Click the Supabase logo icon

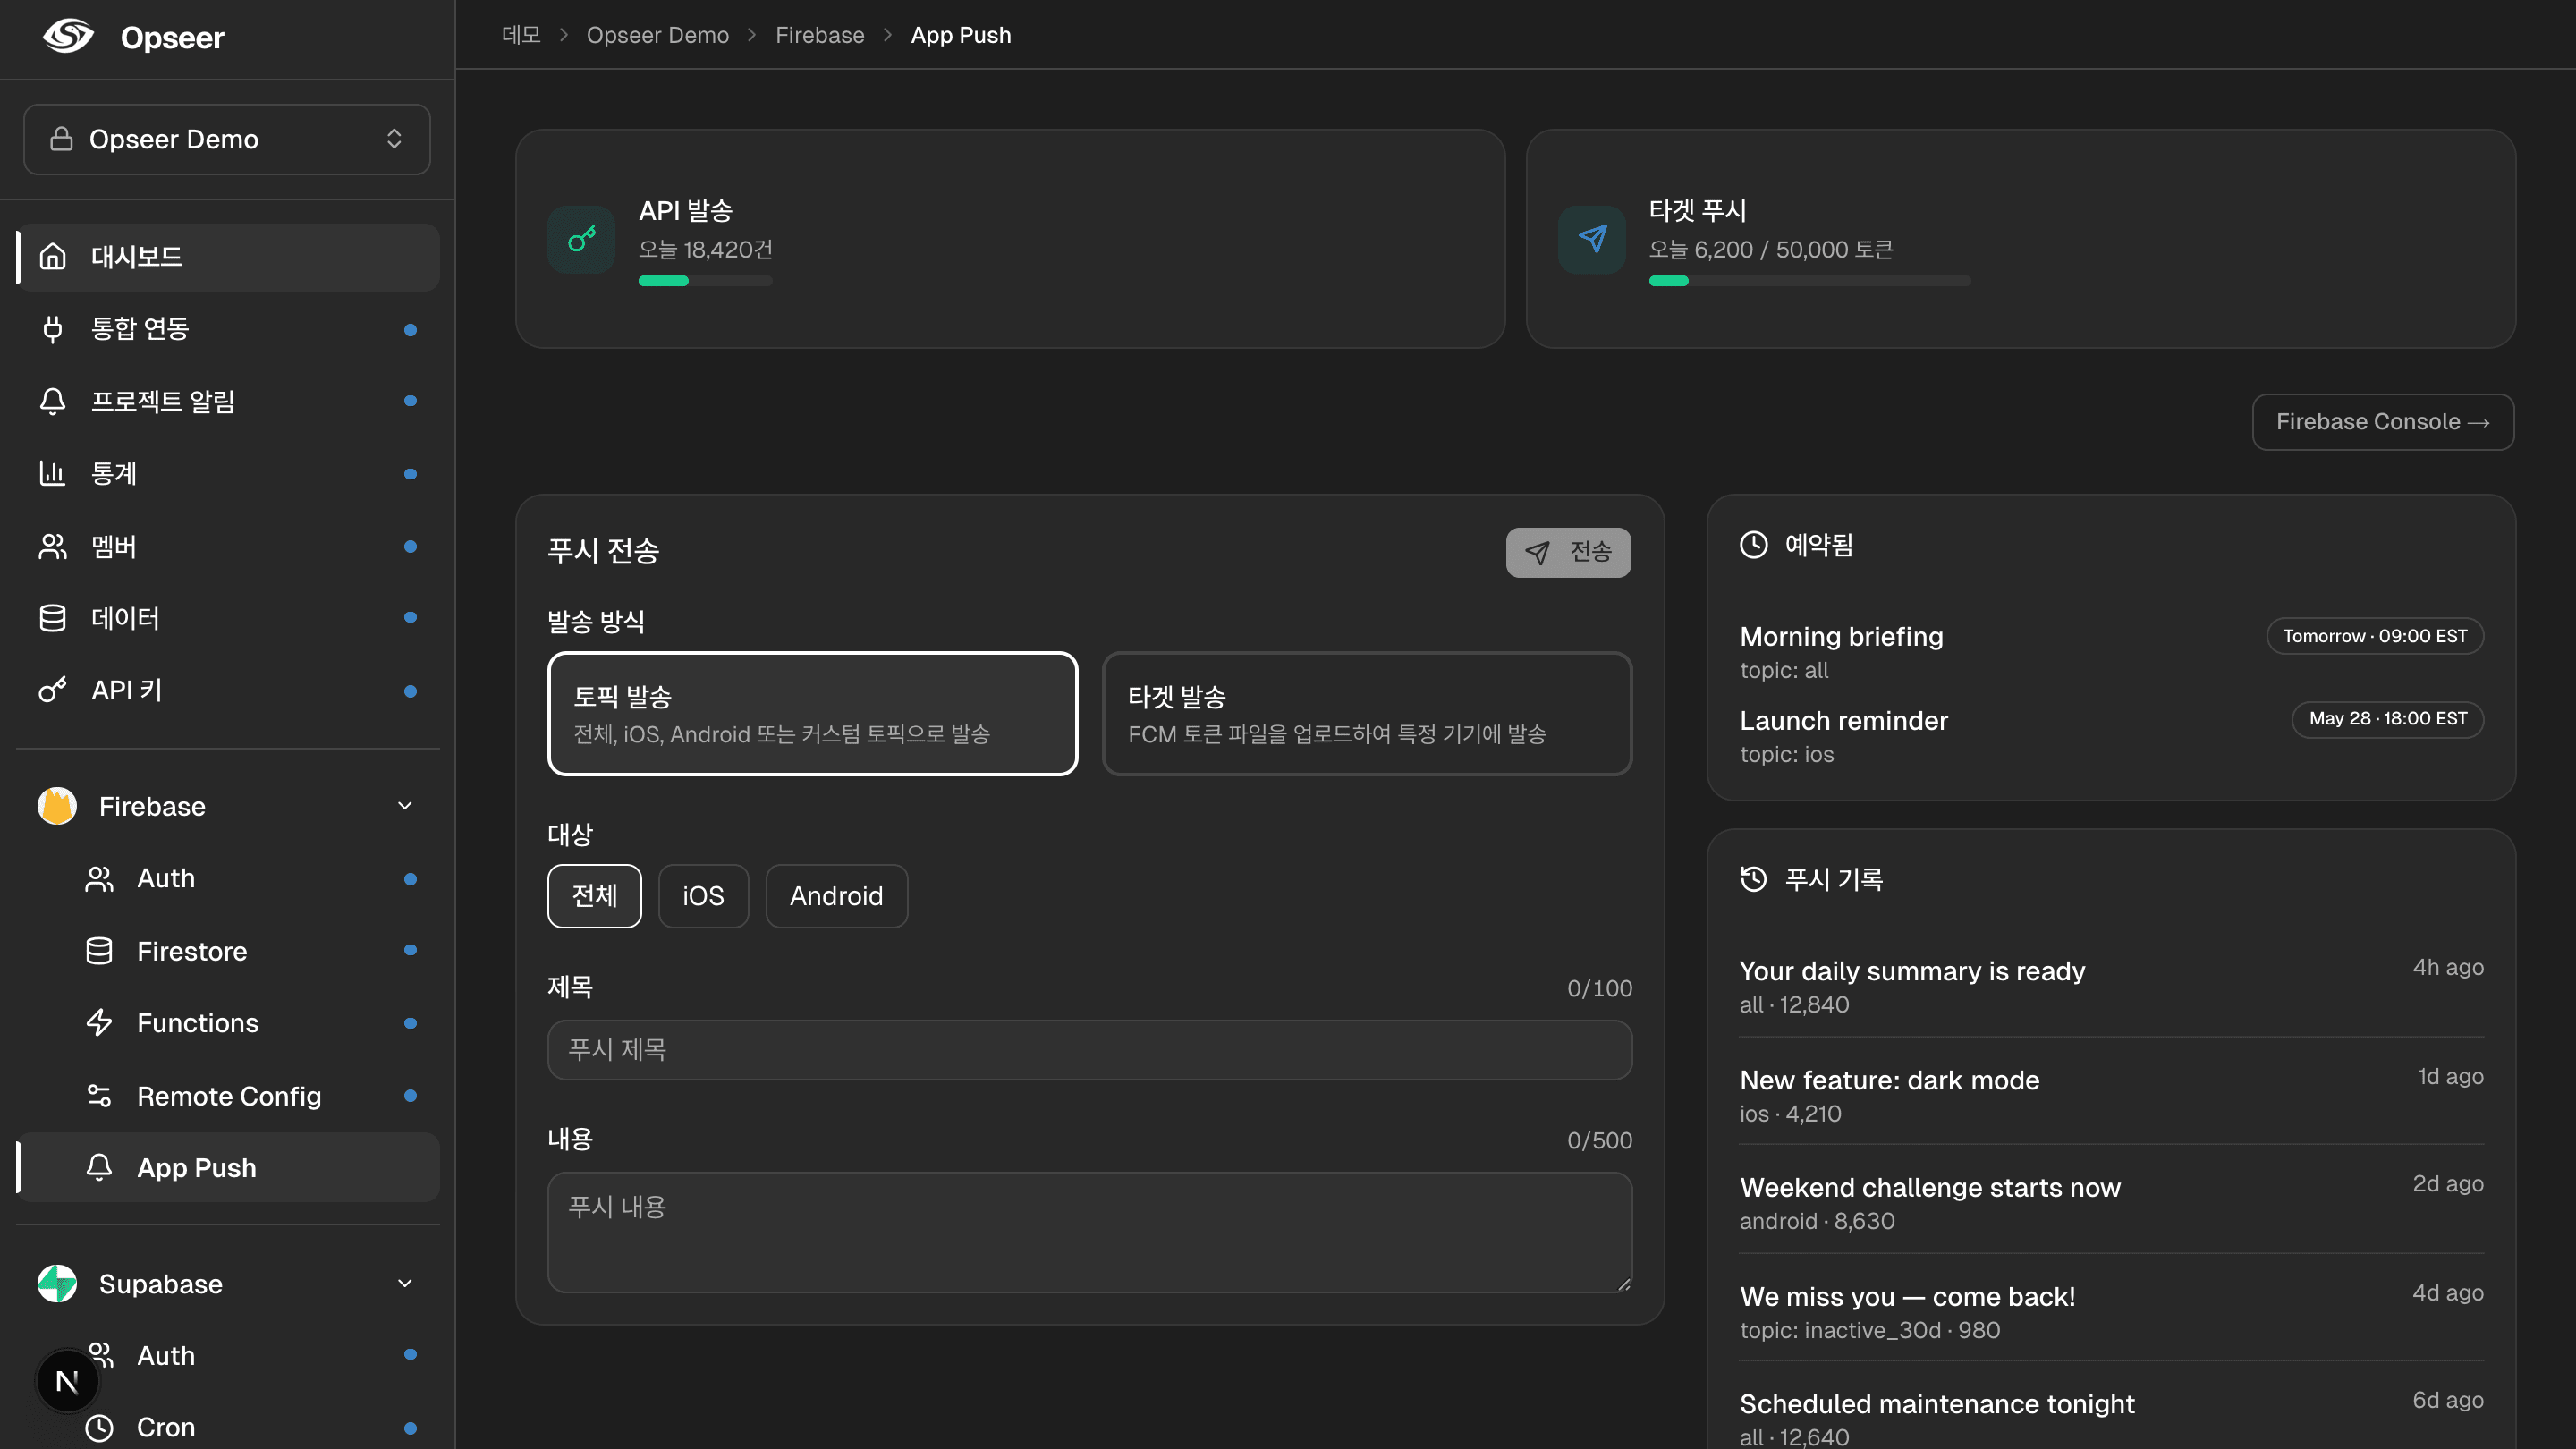pos(57,1284)
